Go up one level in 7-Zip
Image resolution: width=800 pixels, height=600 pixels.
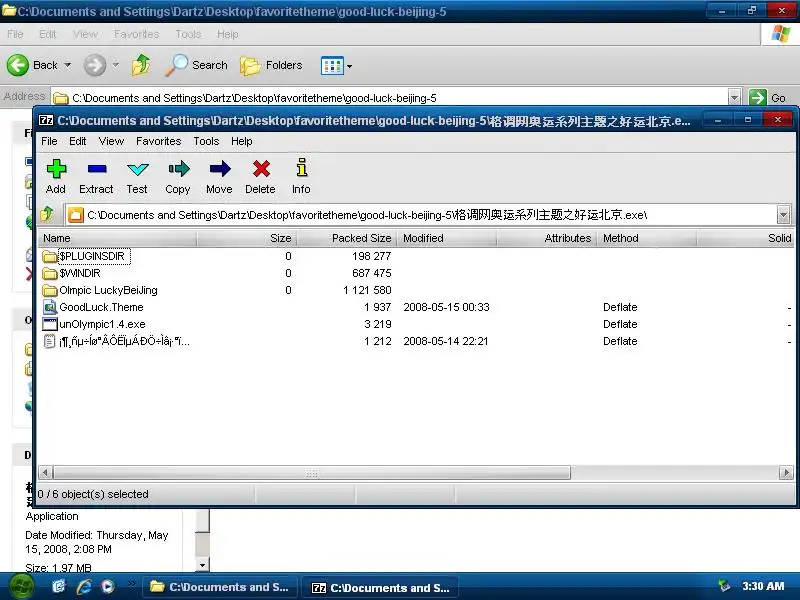click(x=47, y=214)
